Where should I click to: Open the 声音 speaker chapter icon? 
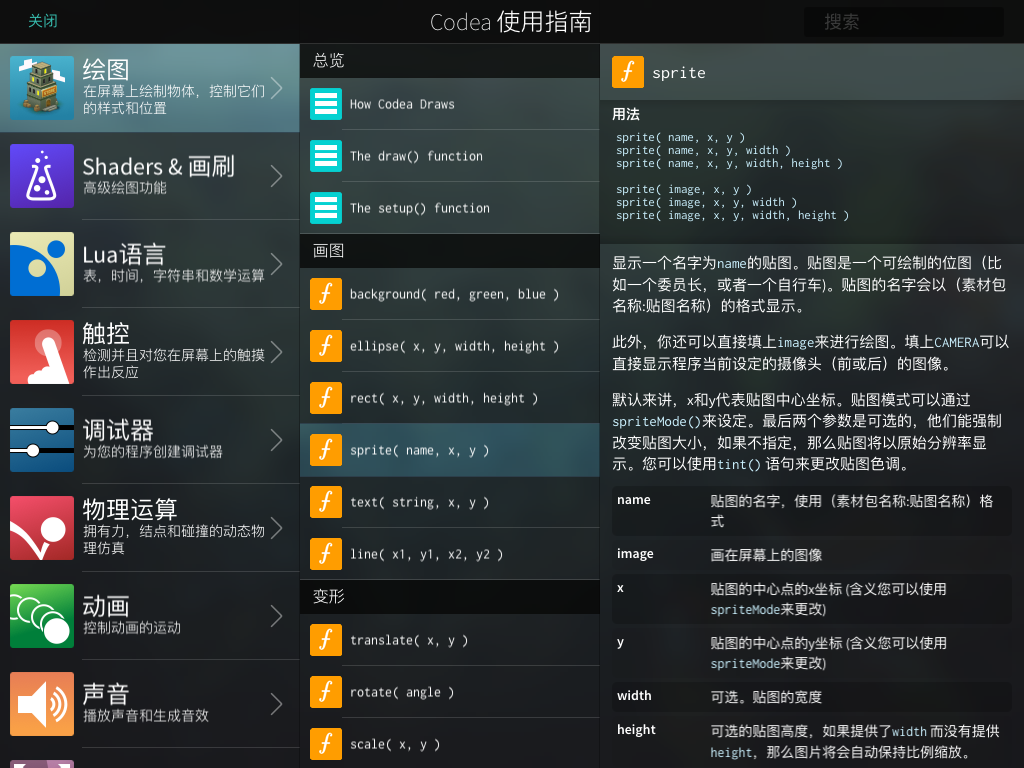pos(42,704)
